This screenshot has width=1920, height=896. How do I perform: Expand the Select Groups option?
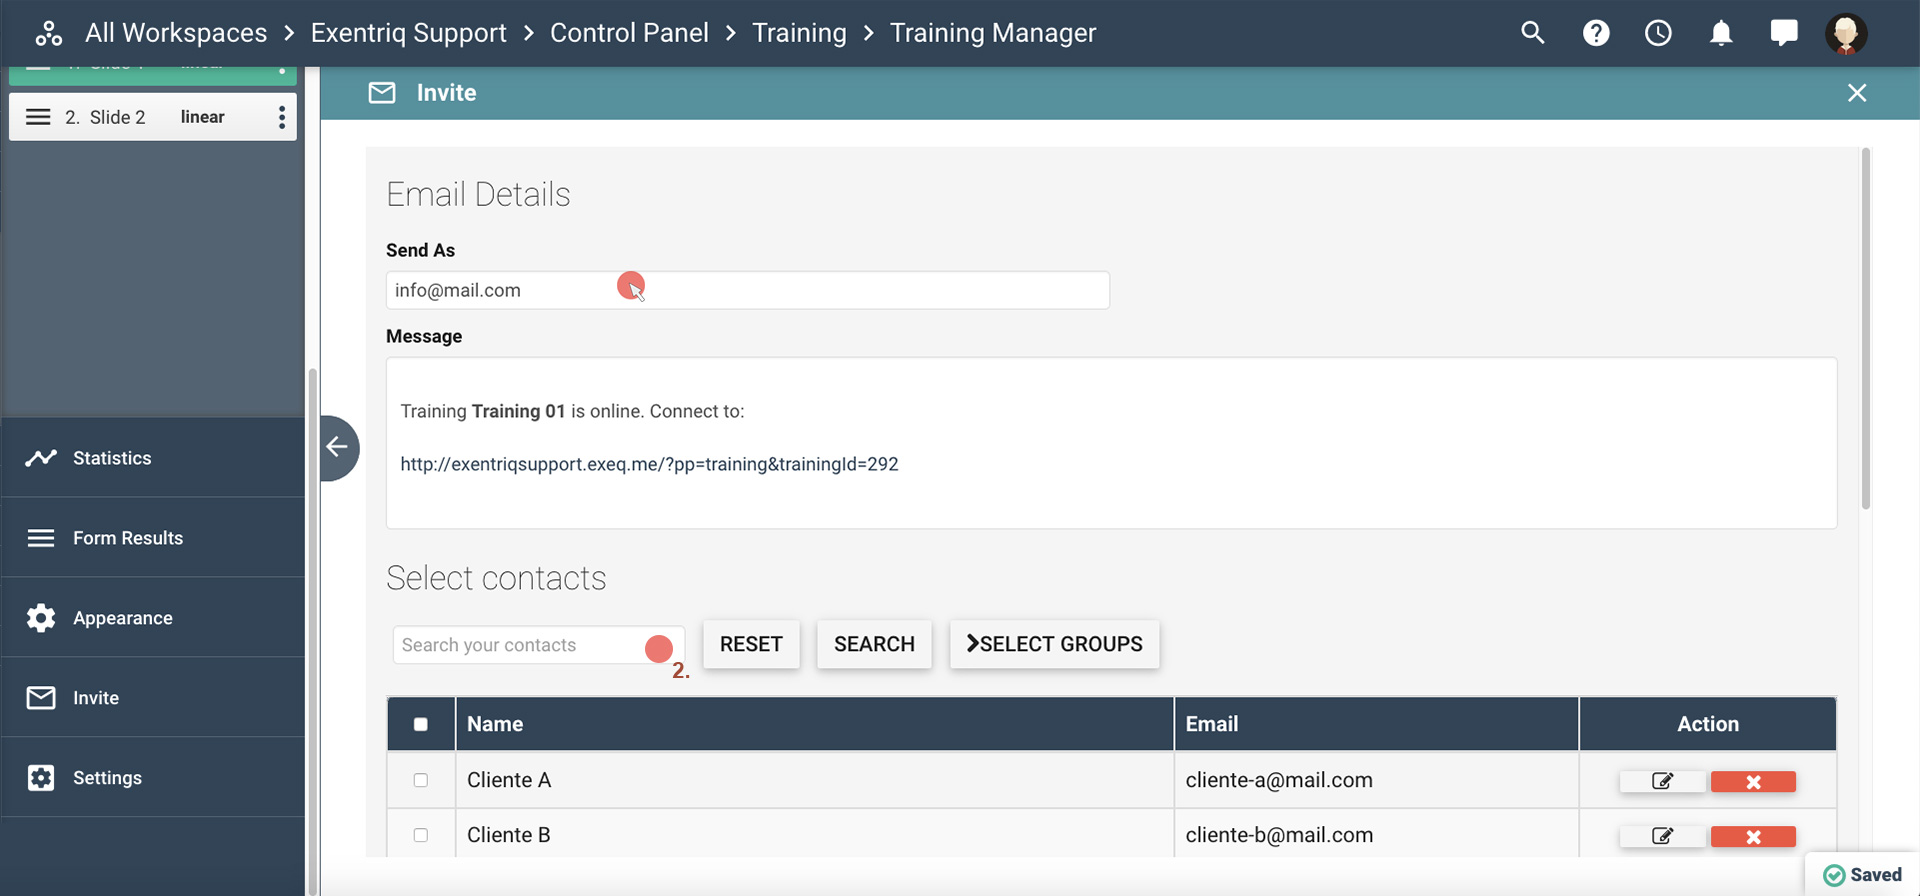click(x=1054, y=644)
